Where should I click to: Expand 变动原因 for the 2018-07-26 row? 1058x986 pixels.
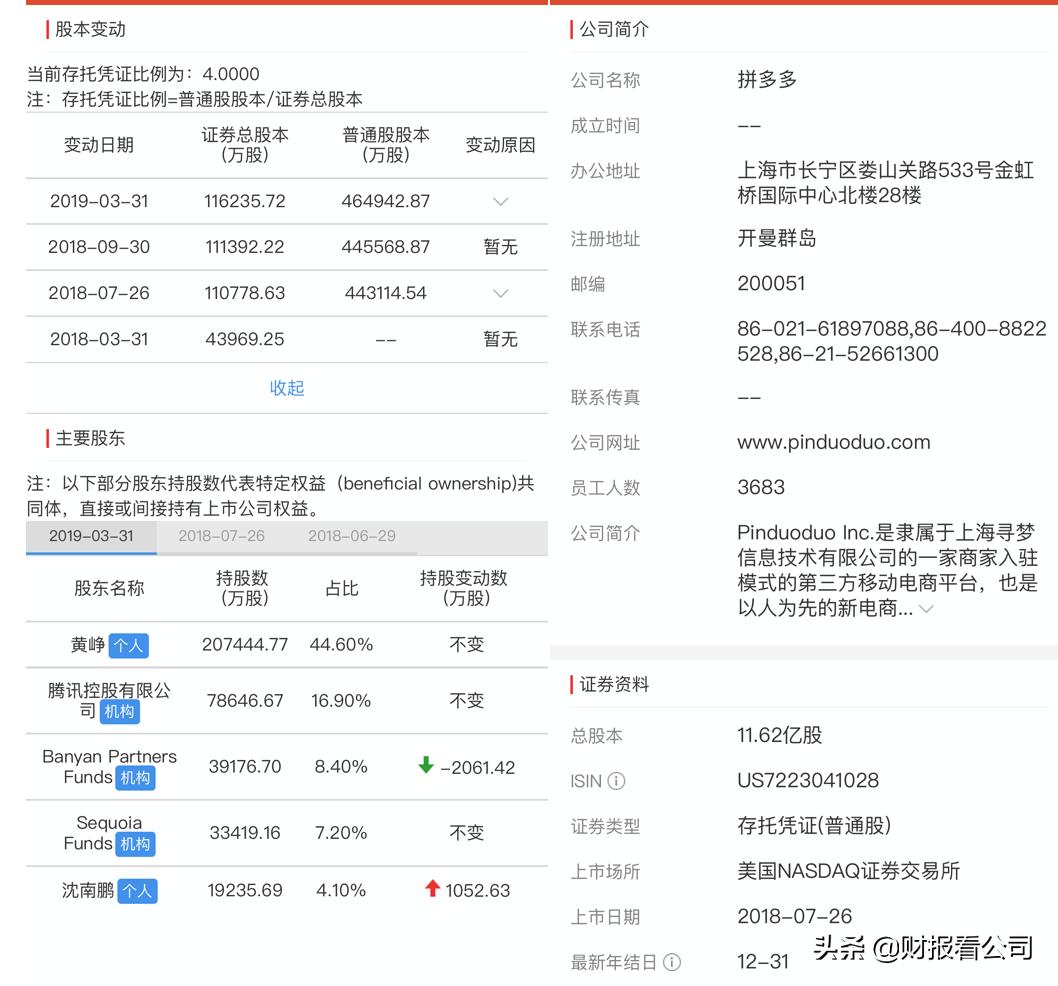coord(500,293)
